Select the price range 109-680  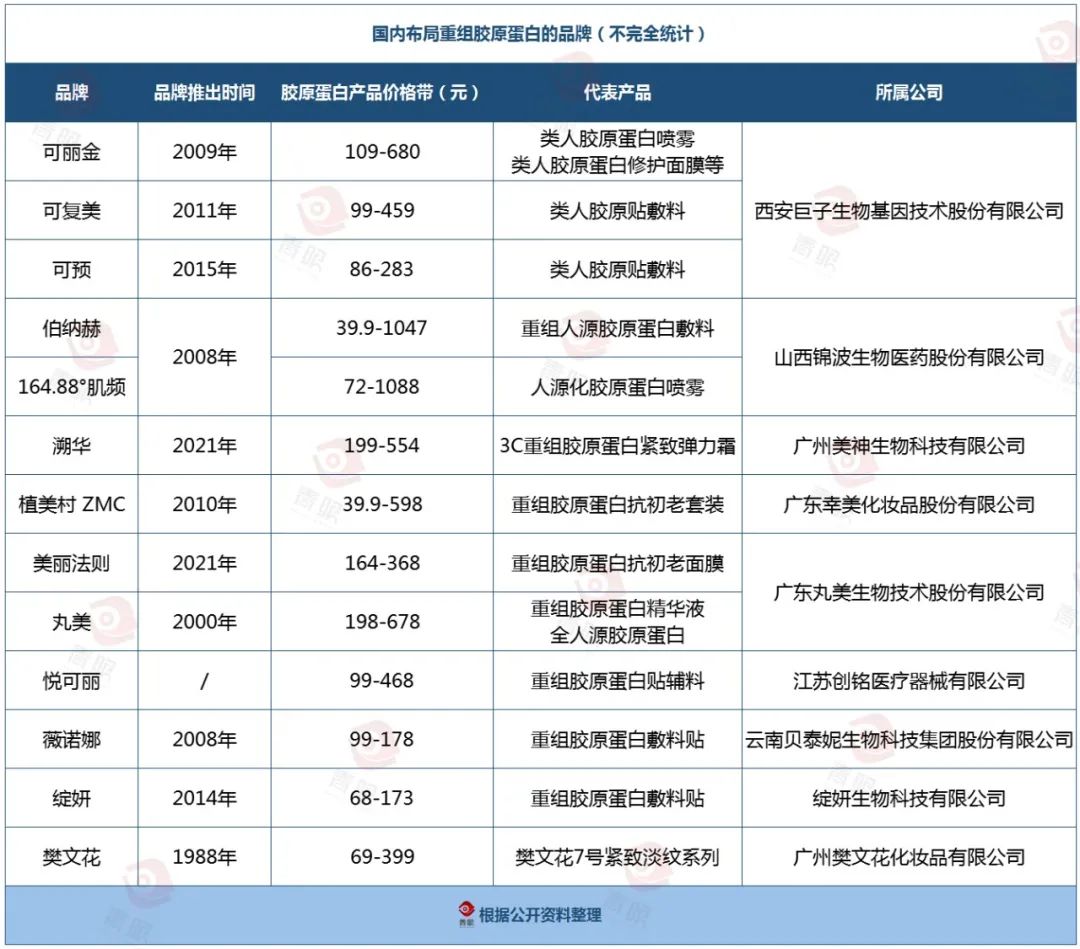[382, 152]
